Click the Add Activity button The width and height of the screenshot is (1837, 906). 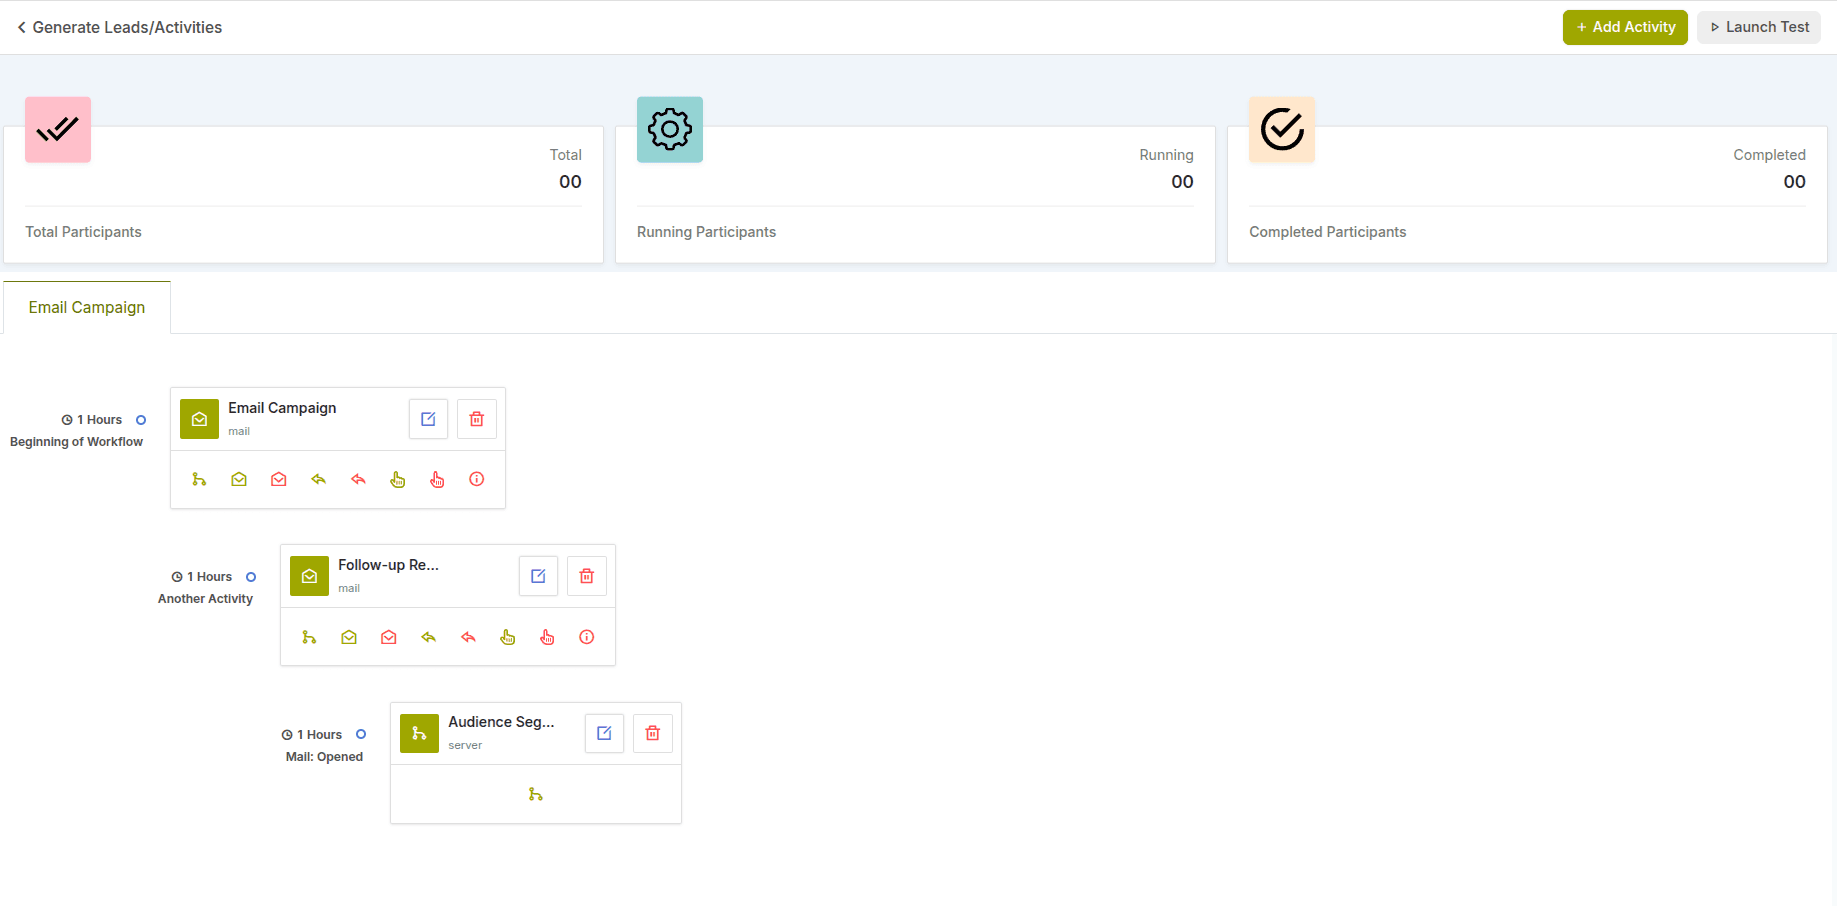pos(1625,27)
